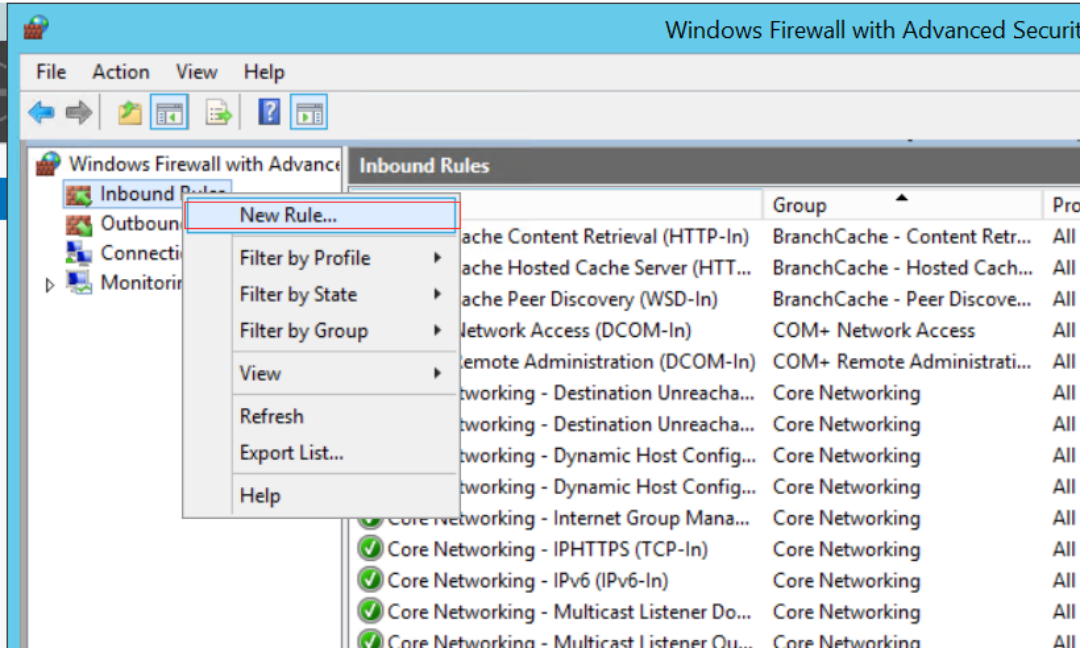Select Core Networking - Multicast Listener Do... rule
This screenshot has width=1080, height=649.
(x=569, y=611)
